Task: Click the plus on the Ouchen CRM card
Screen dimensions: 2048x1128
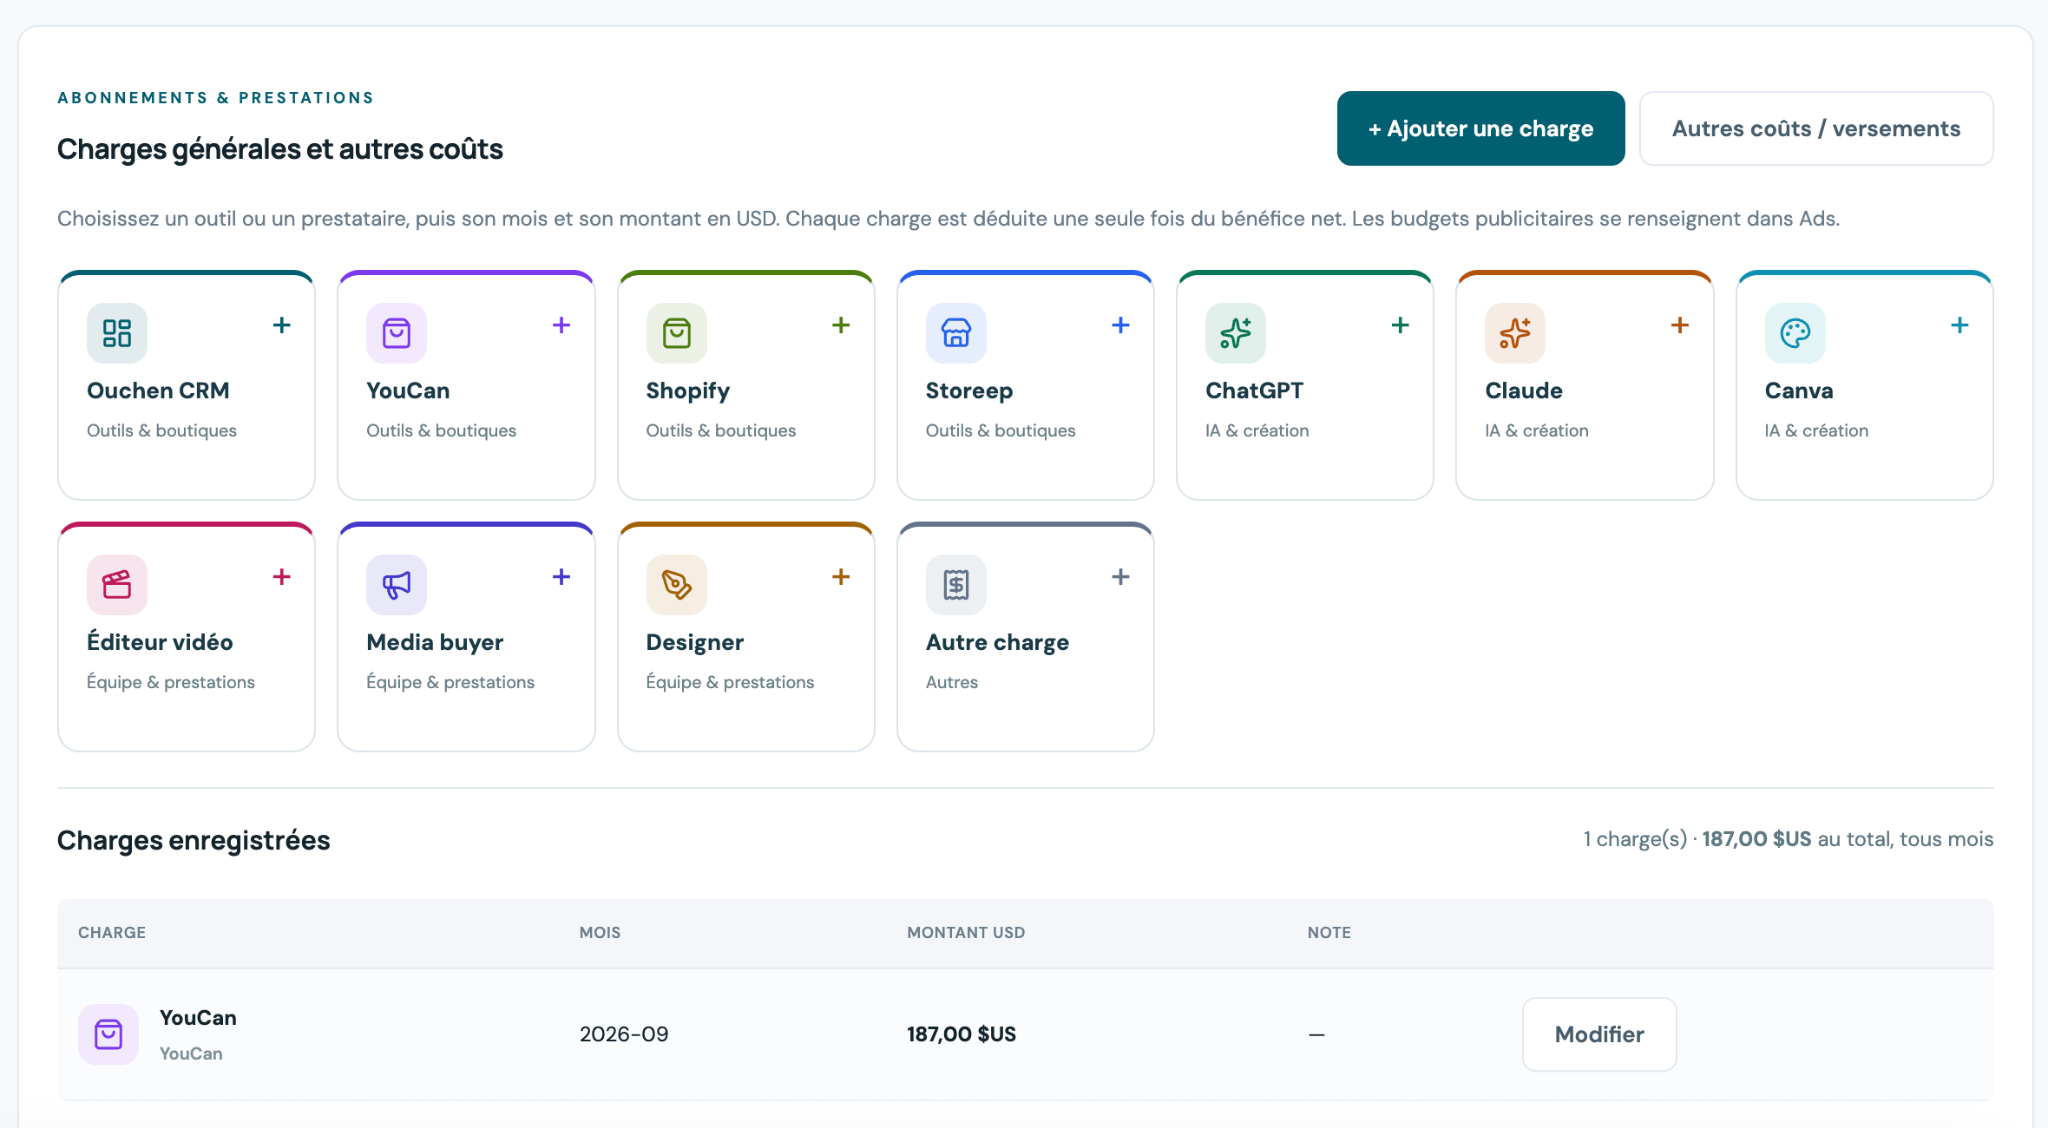Action: [x=282, y=325]
